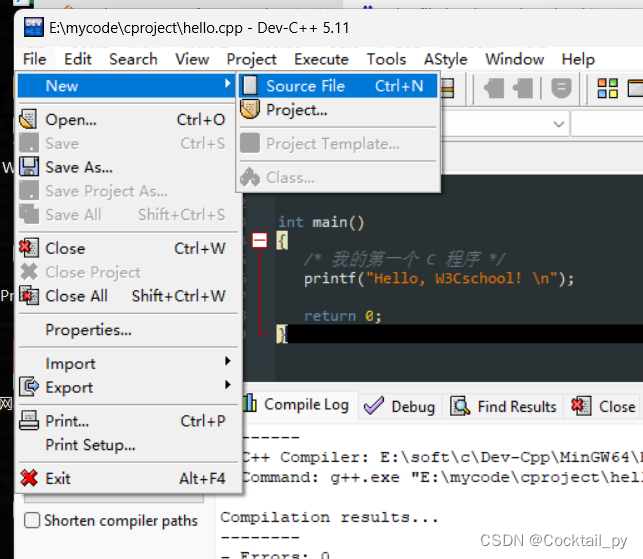Select Close All menu entry
Screen dimensions: 643x559
point(128,296)
